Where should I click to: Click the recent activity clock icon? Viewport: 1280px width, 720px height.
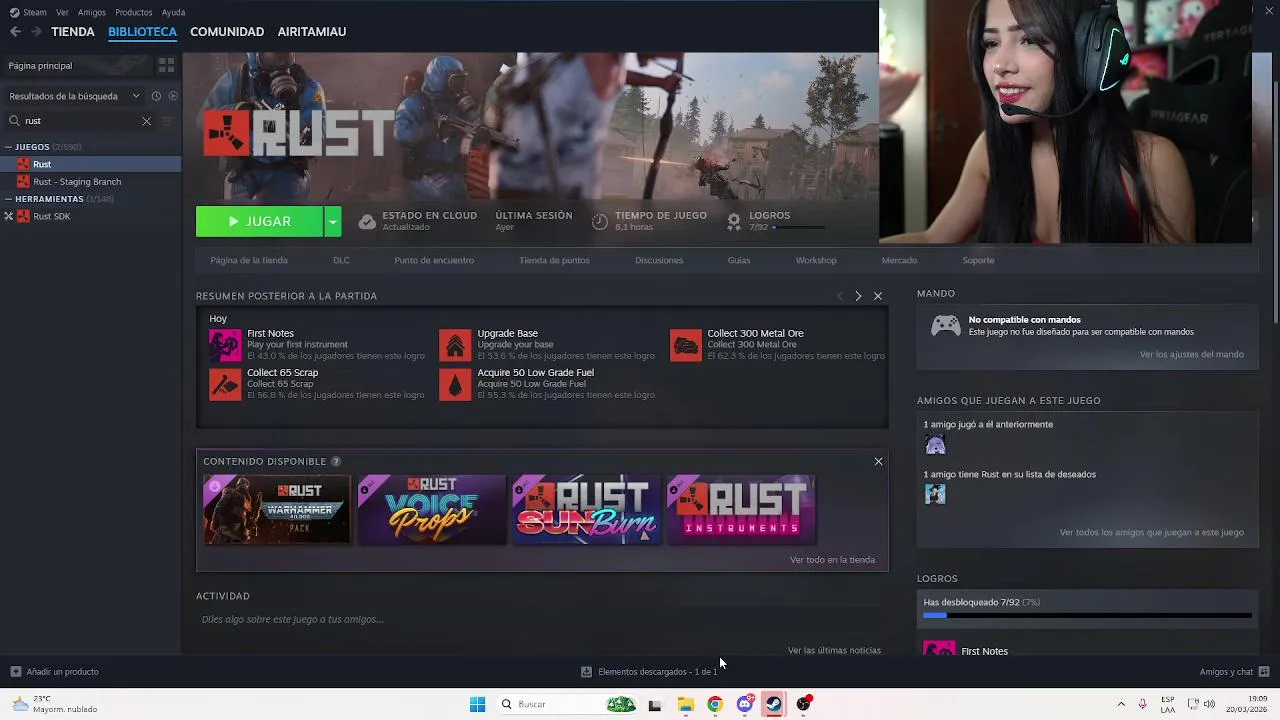[x=156, y=96]
